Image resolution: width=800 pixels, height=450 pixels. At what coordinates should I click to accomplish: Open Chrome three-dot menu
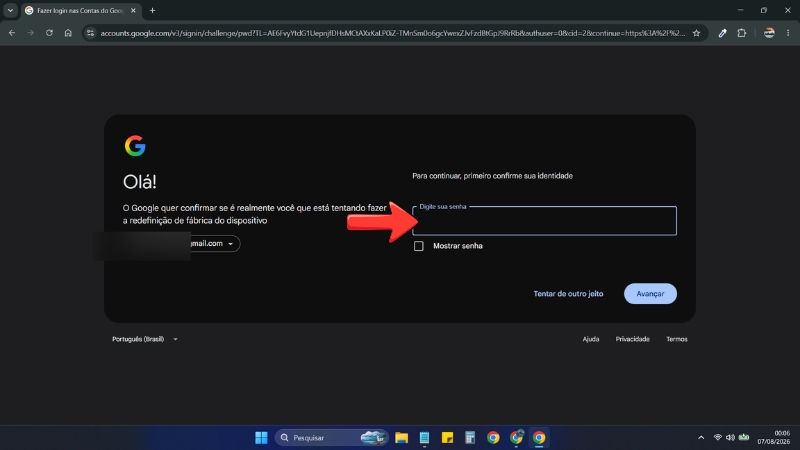[x=788, y=33]
